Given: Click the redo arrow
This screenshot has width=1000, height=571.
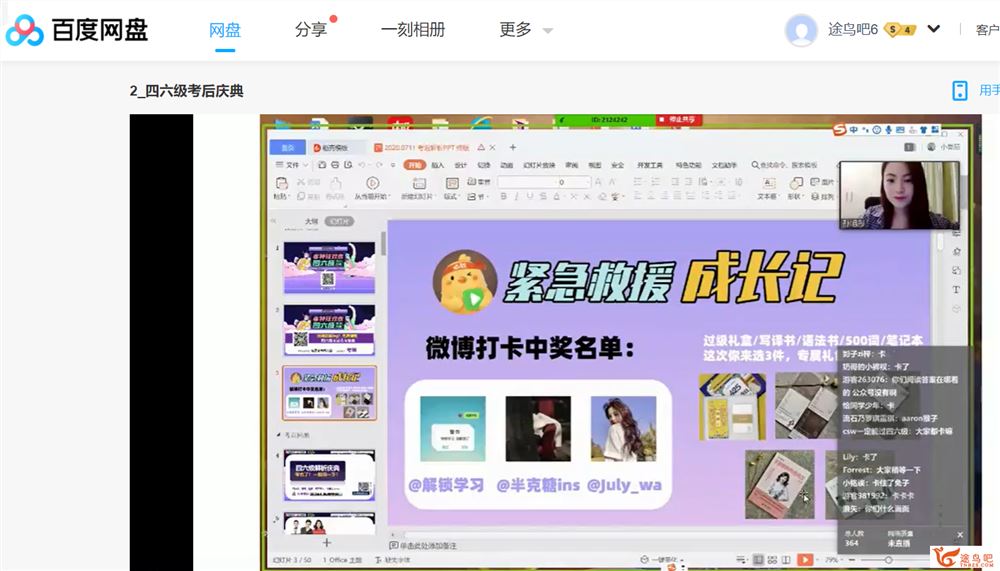Looking at the screenshot, I should click(x=379, y=165).
